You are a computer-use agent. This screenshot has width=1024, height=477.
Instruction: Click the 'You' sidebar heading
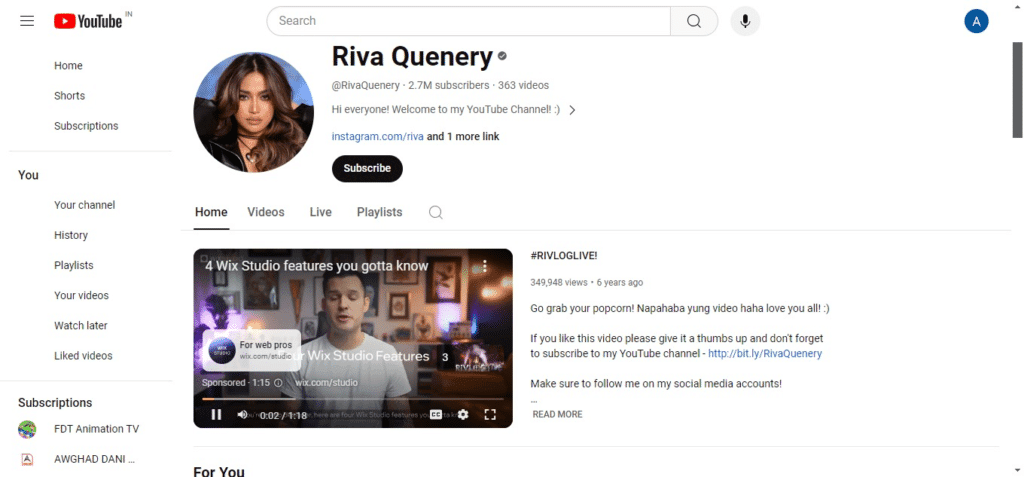tap(28, 175)
